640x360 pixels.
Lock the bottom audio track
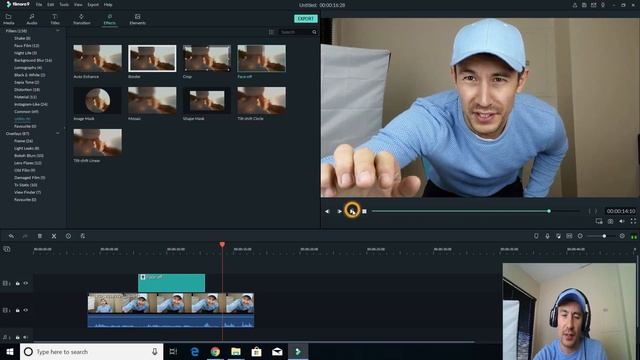pos(18,337)
